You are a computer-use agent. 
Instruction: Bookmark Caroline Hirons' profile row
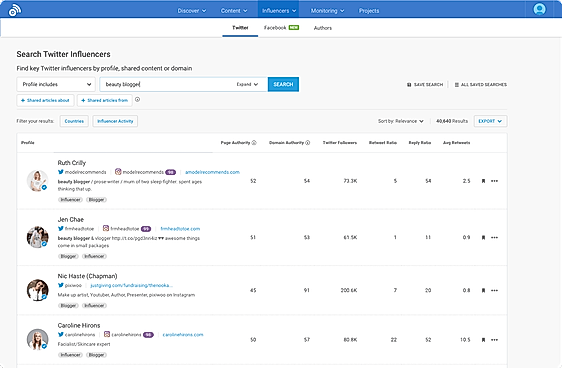483,340
